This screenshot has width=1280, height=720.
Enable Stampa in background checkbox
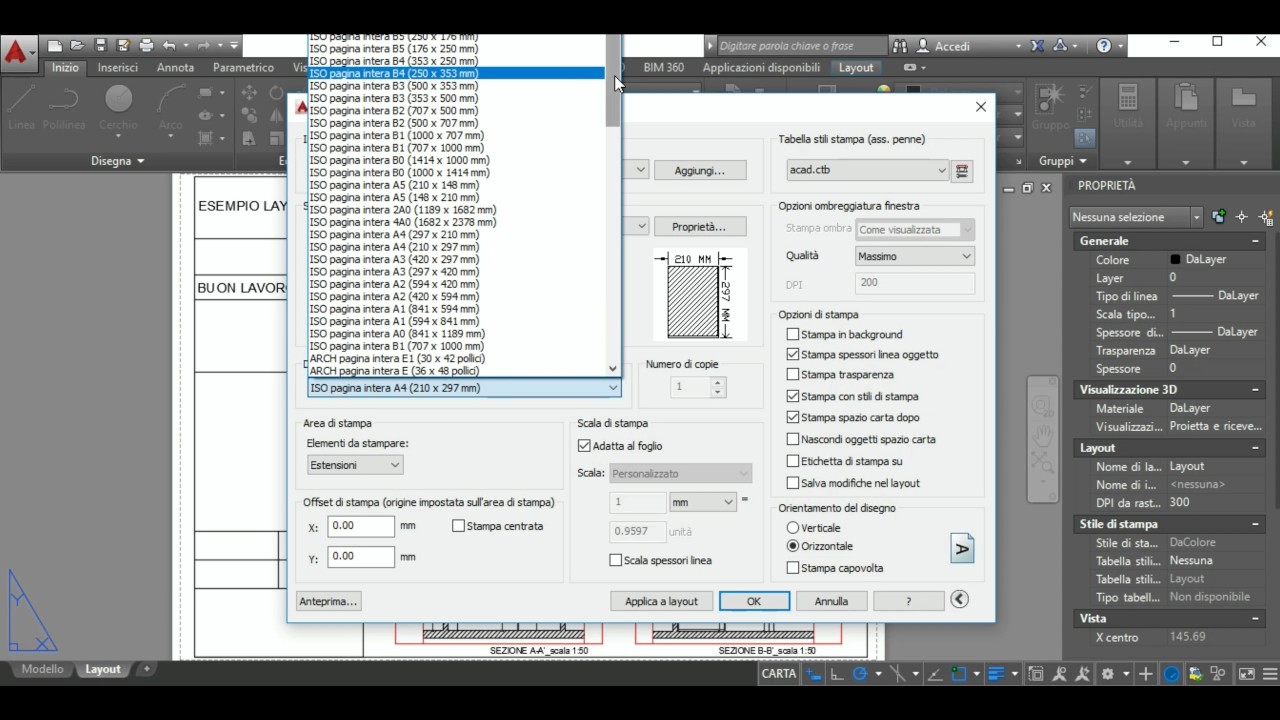(x=793, y=334)
